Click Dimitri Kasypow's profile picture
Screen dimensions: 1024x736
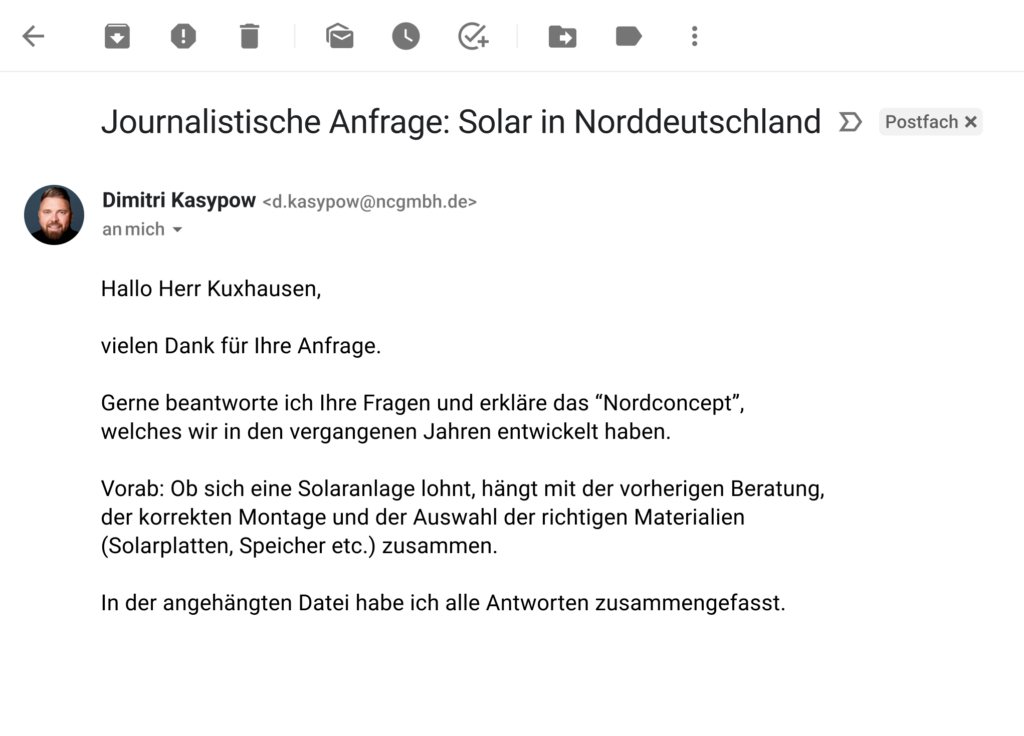(54, 215)
